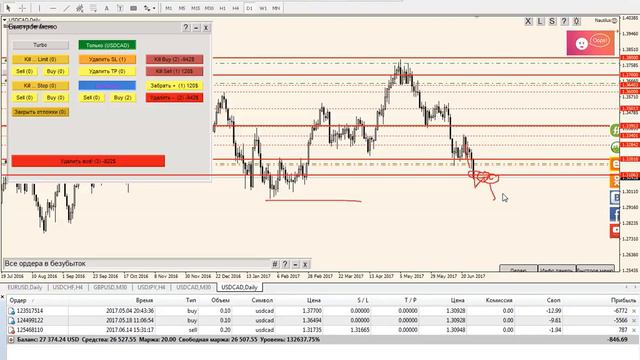Click the X button at chart top-right
The image size is (640, 360).
coord(529,21)
